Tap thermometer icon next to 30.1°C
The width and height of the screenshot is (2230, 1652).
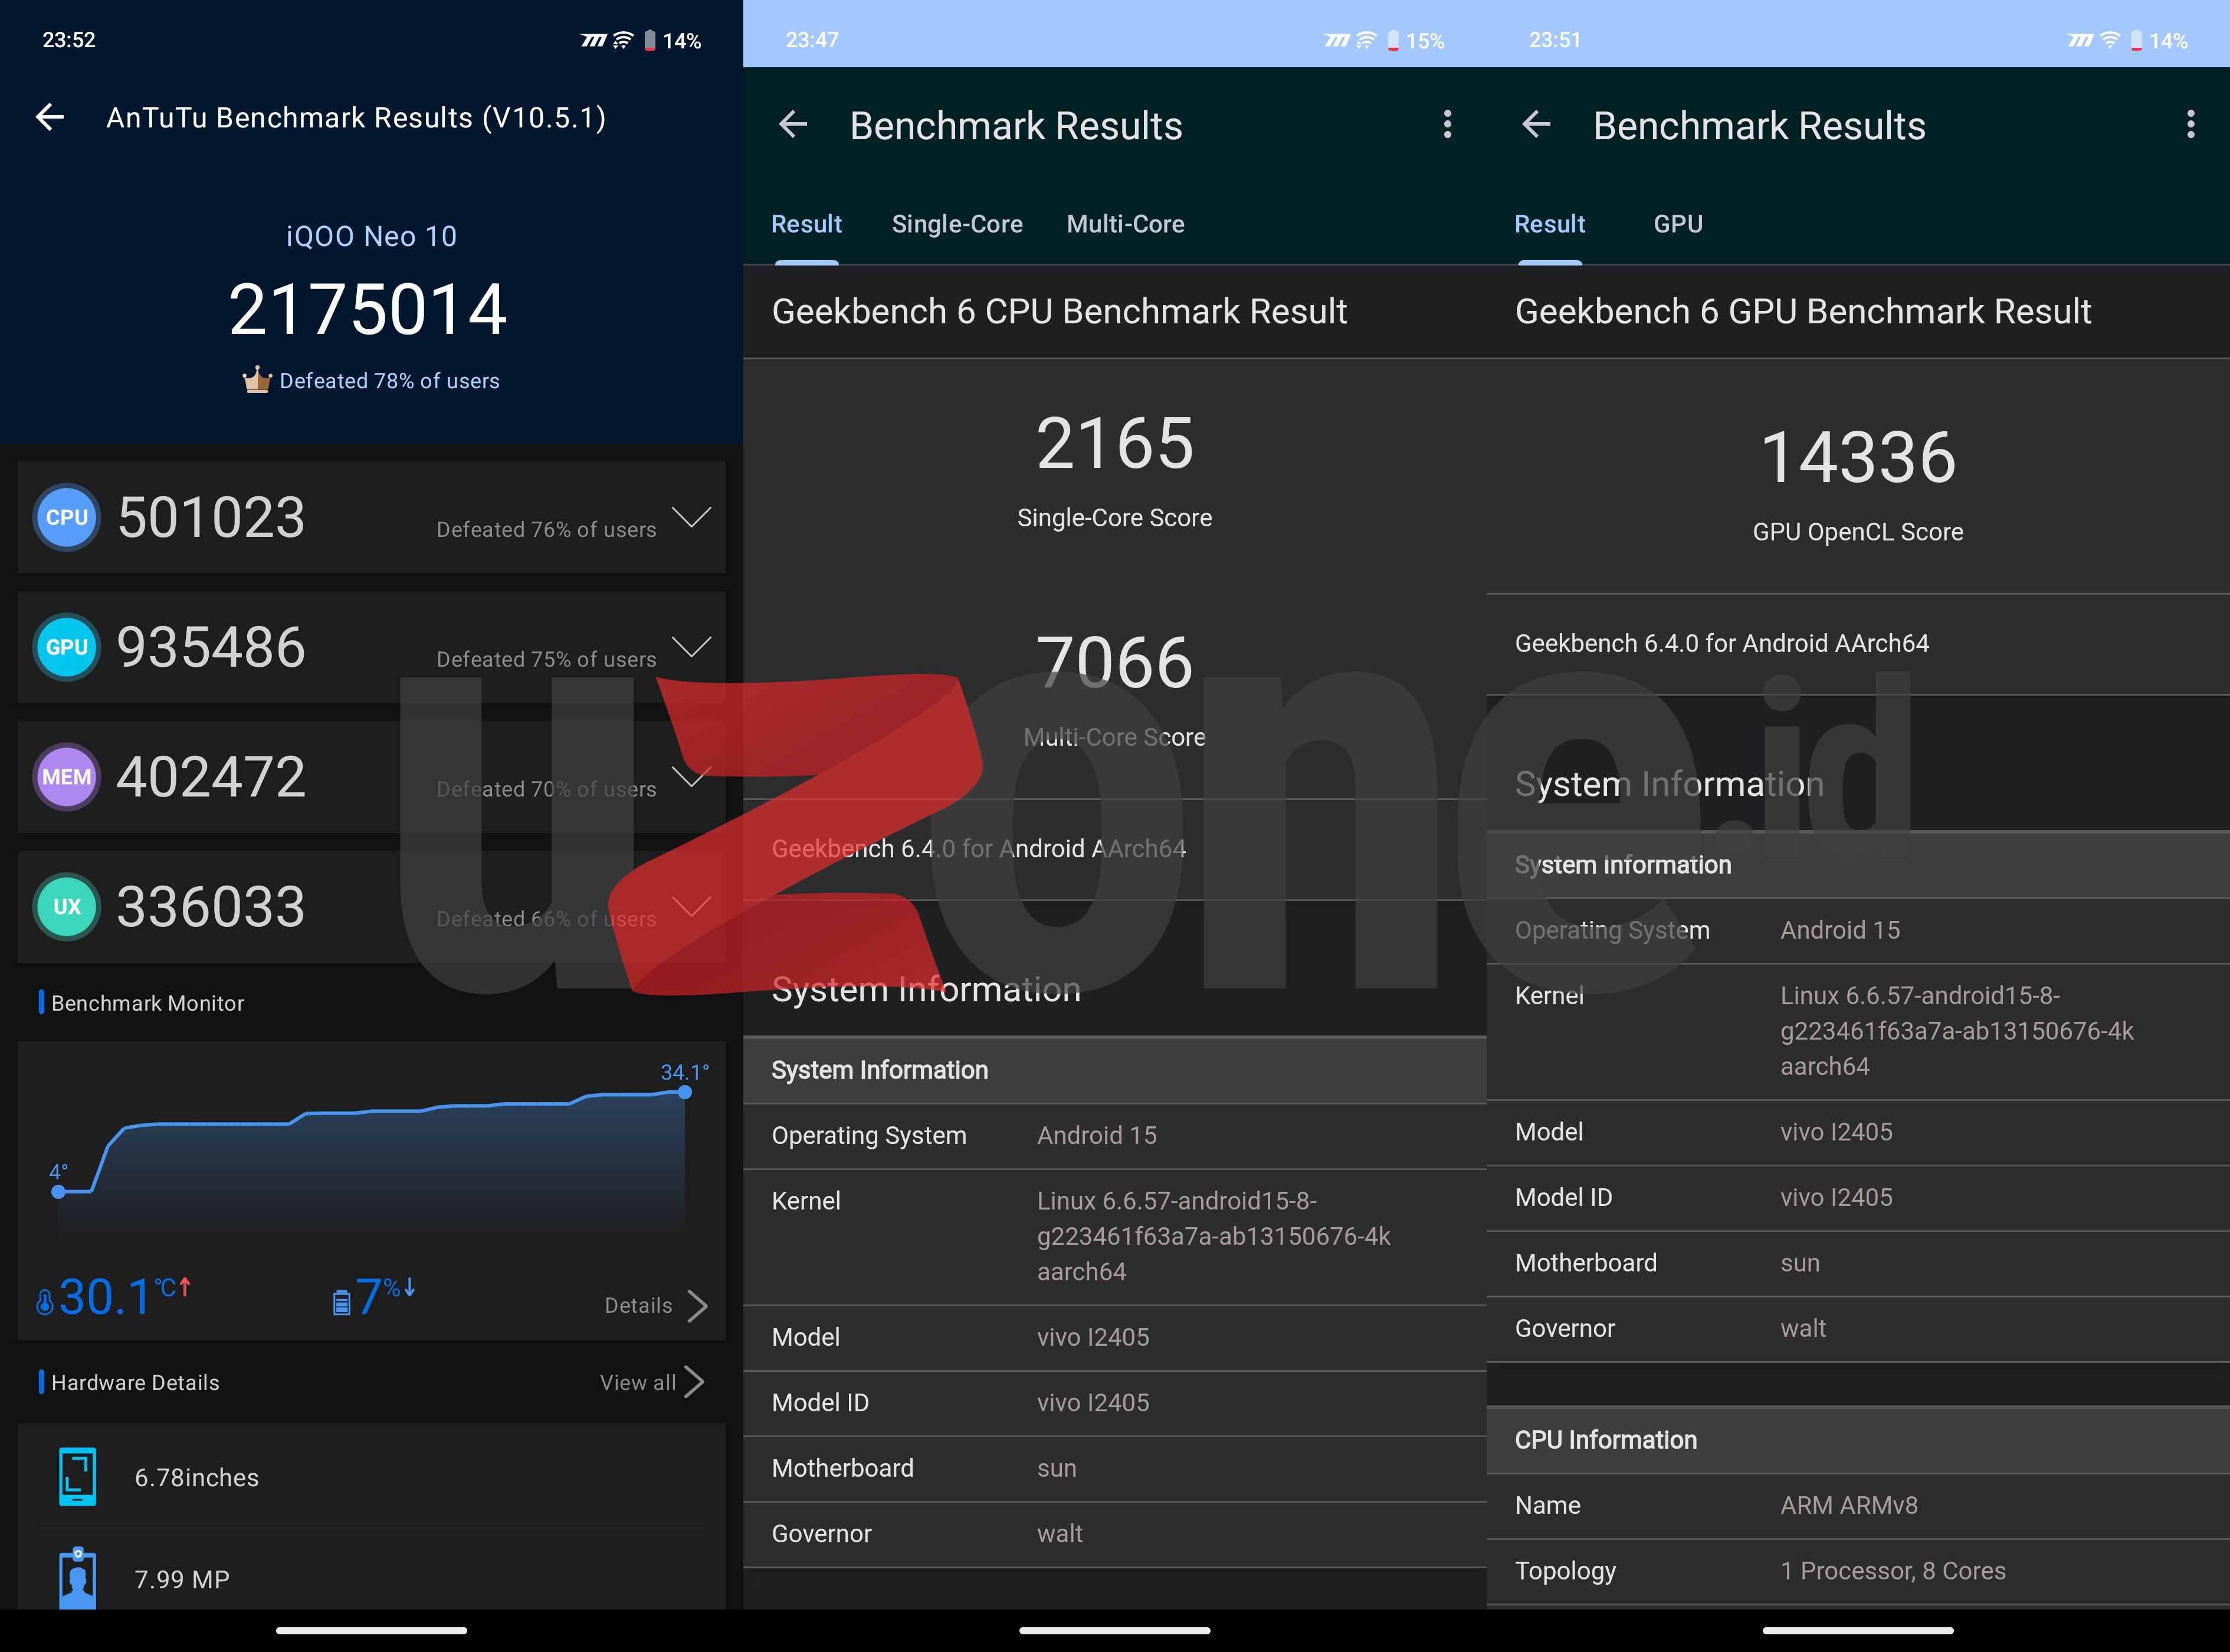pyautogui.click(x=44, y=1301)
